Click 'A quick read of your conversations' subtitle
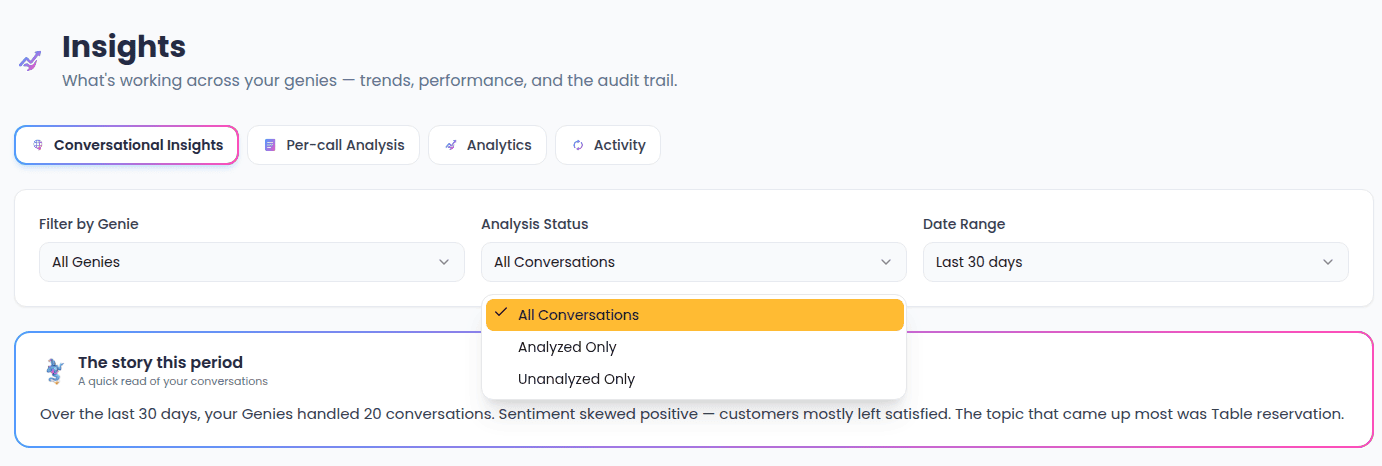This screenshot has height=466, width=1382. coord(173,381)
